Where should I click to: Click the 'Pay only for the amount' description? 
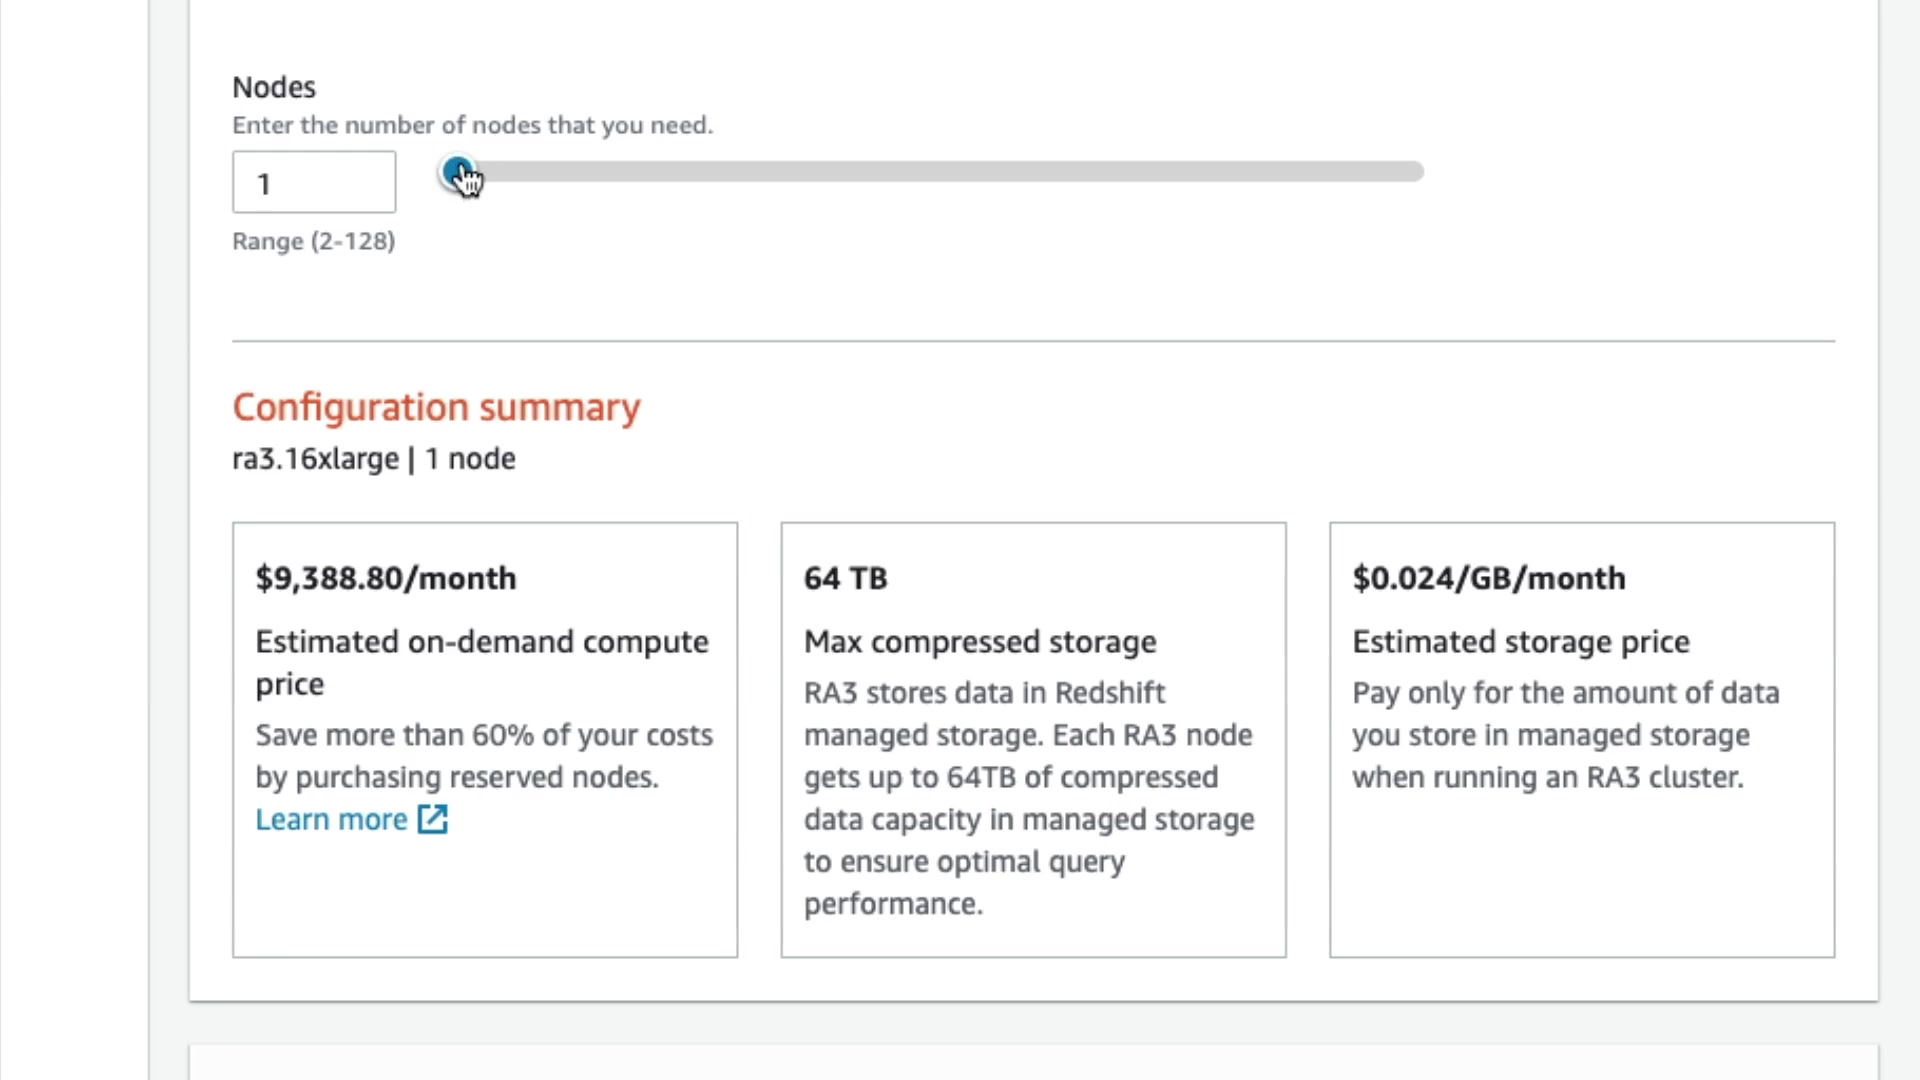click(1565, 735)
